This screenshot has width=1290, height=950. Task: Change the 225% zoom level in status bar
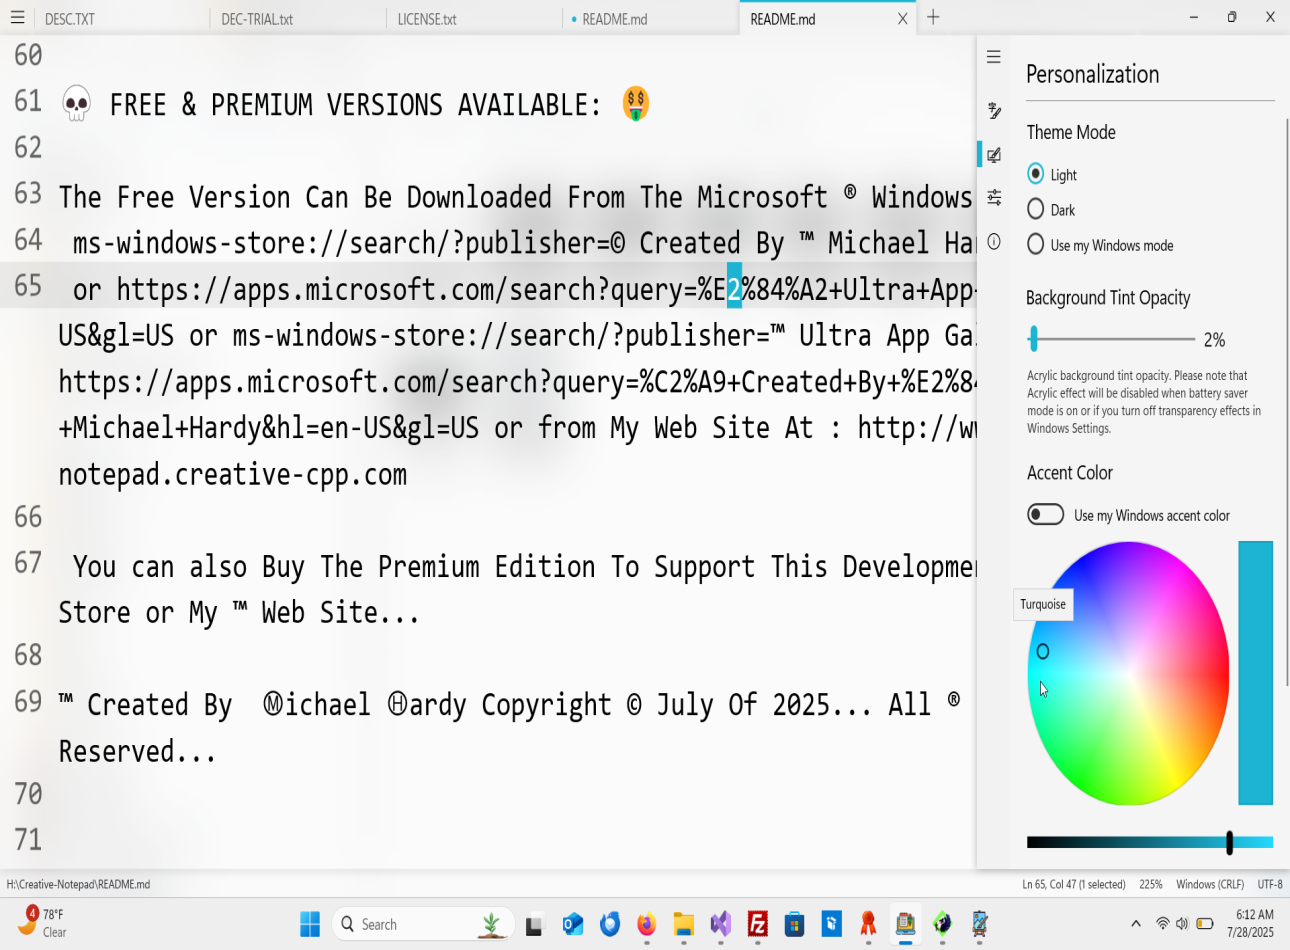[1151, 884]
